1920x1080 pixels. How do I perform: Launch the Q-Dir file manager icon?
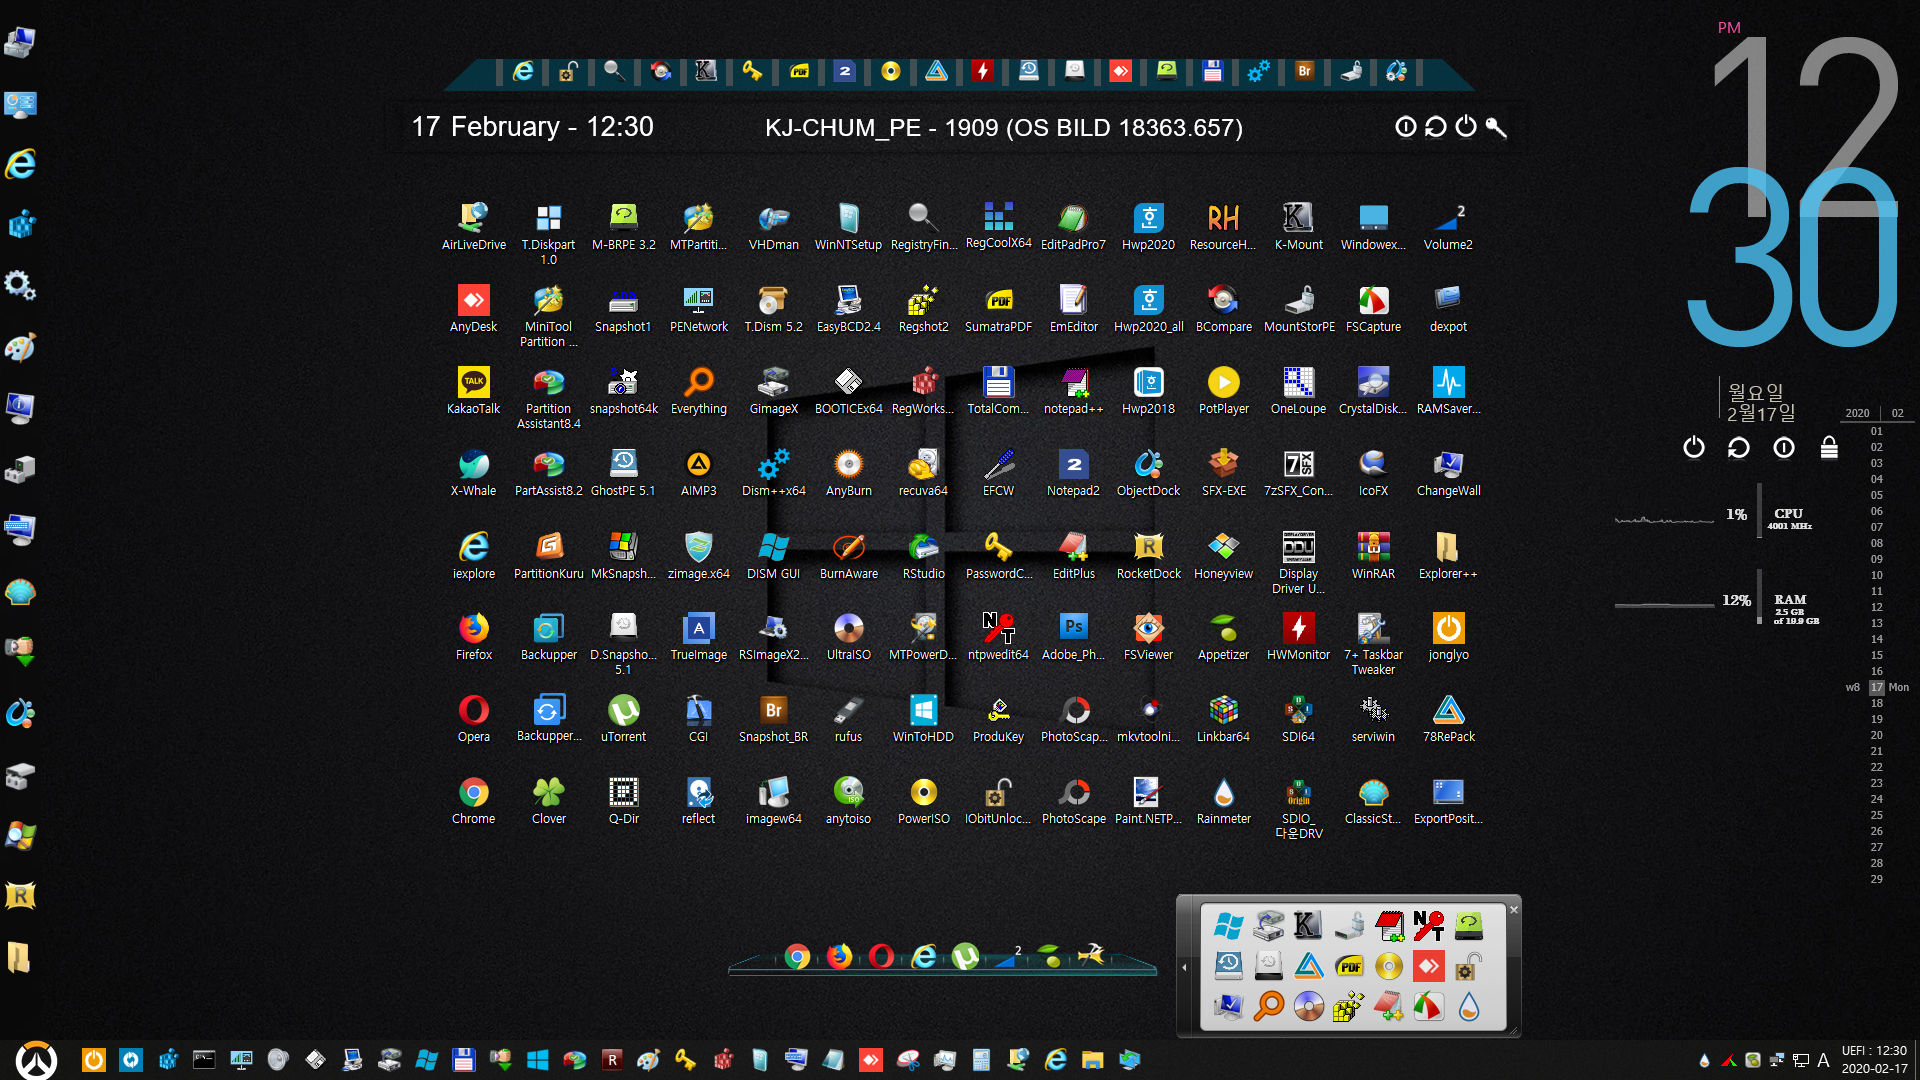pos(623,800)
